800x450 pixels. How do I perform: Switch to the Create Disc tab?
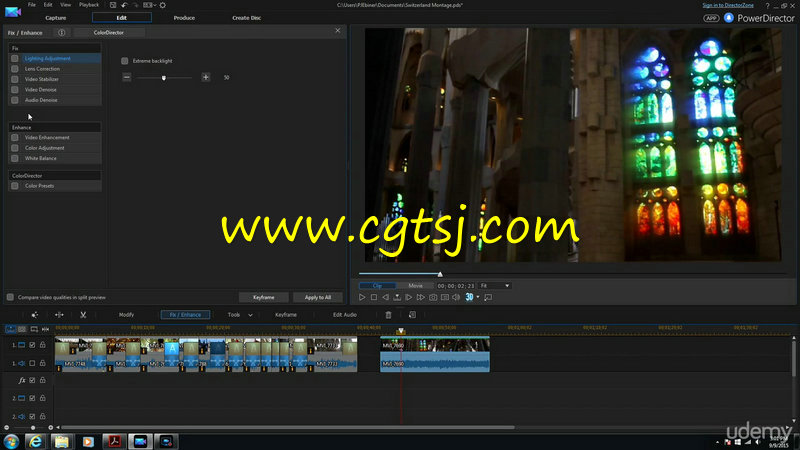pyautogui.click(x=246, y=18)
